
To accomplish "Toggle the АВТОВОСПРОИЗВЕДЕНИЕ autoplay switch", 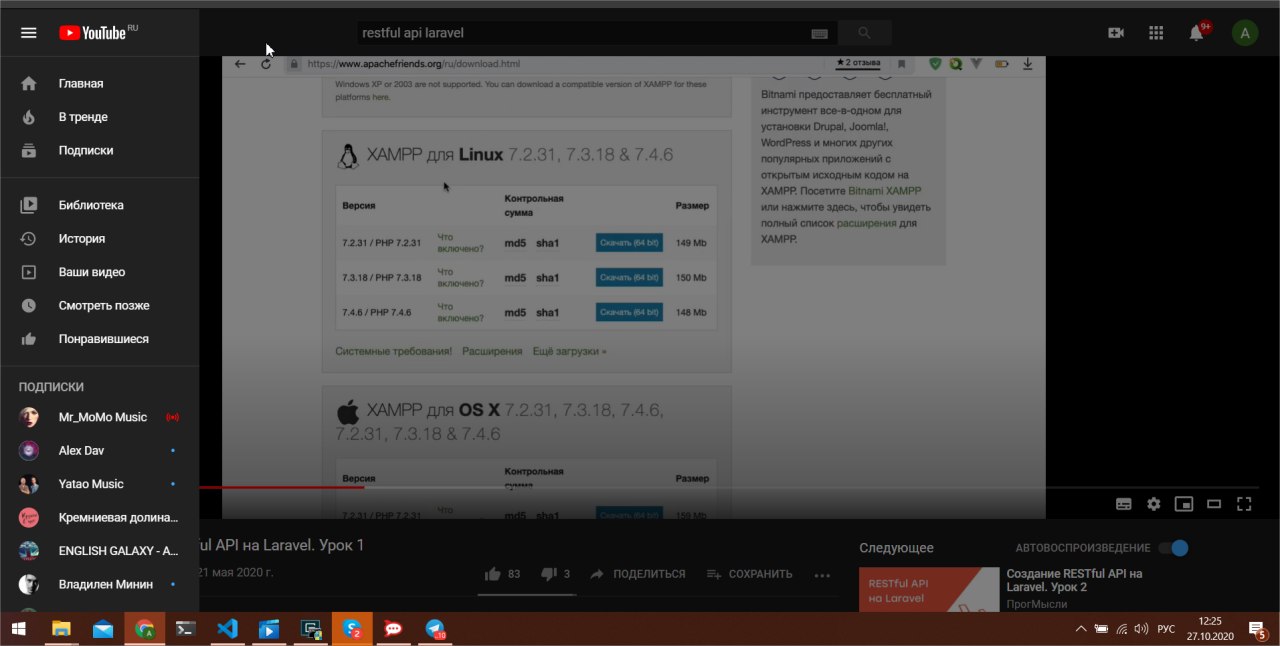I will (1173, 548).
